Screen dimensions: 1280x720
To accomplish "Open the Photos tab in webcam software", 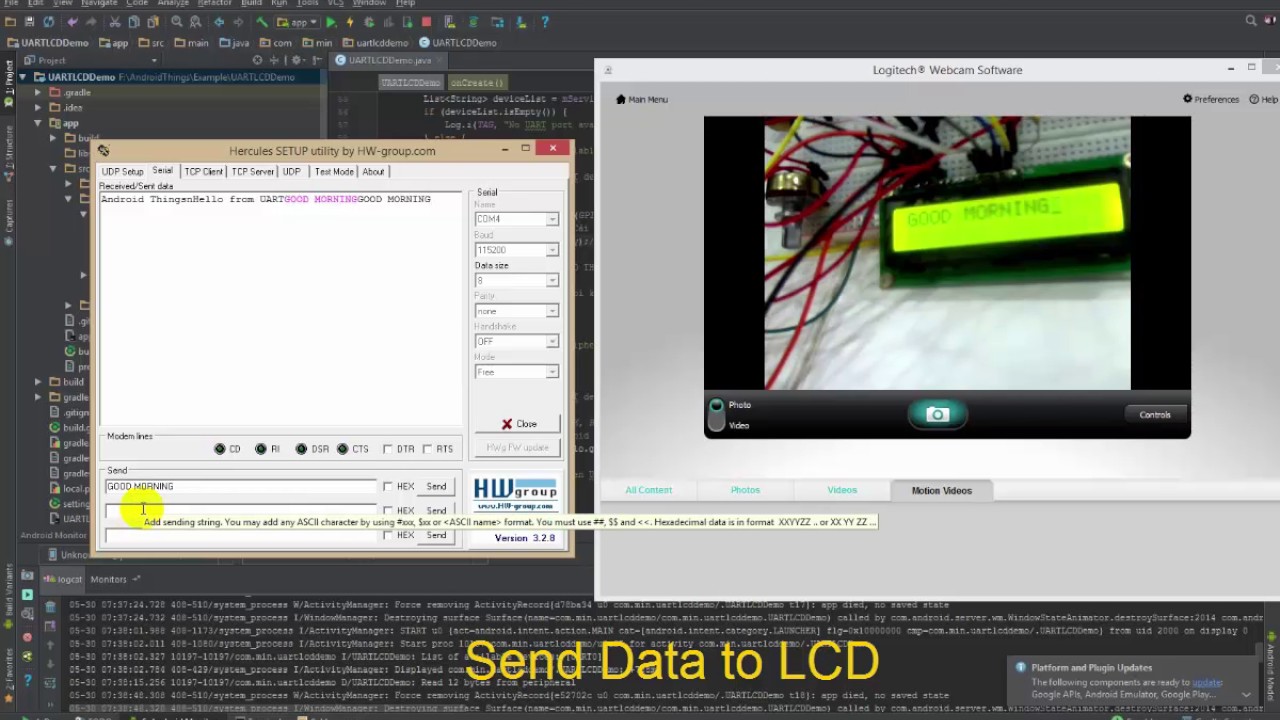I will 745,490.
